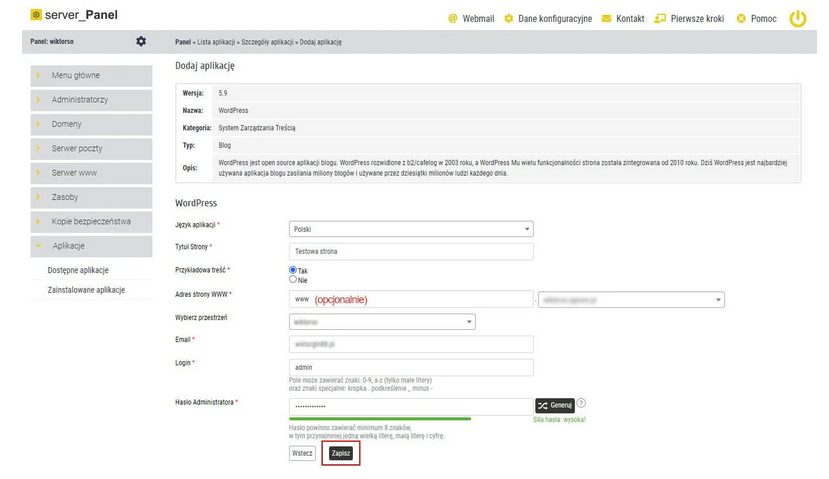The width and height of the screenshot is (829, 479).
Task: Open Kopie bezpieczeństwa sidebar section
Action: (91, 221)
